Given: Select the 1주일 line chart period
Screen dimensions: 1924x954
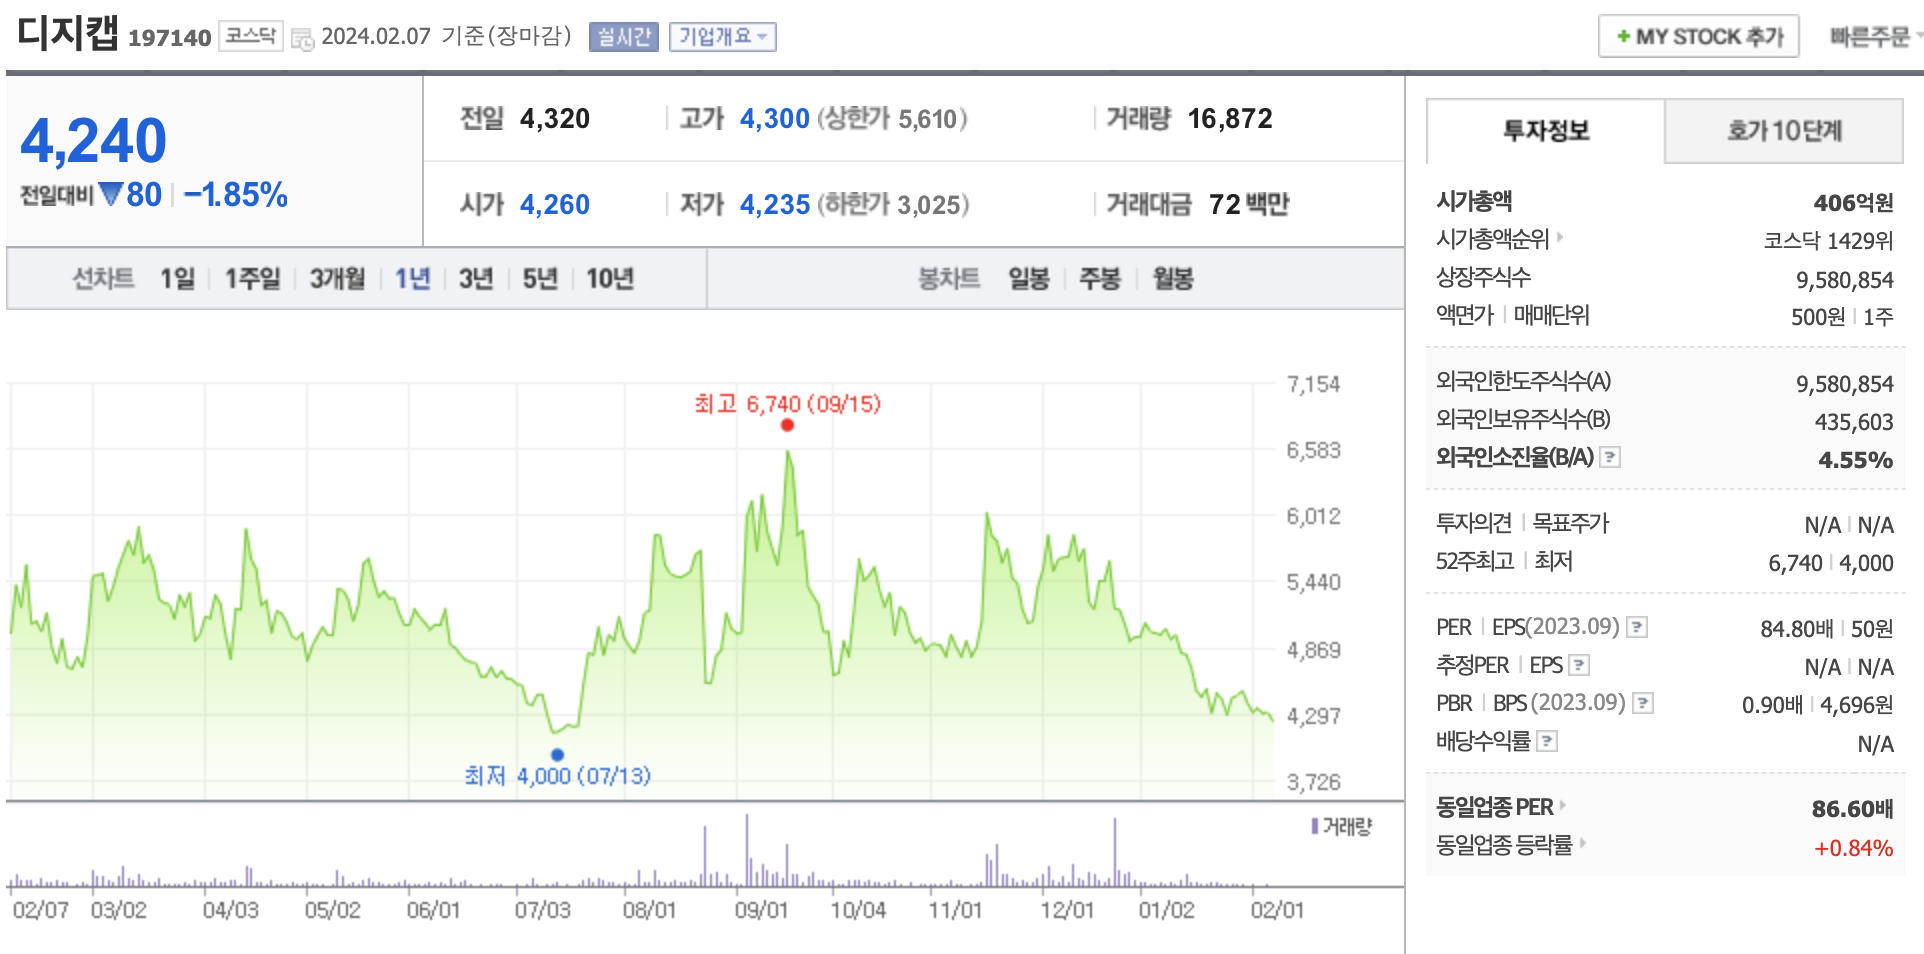Looking at the screenshot, I should tap(252, 278).
